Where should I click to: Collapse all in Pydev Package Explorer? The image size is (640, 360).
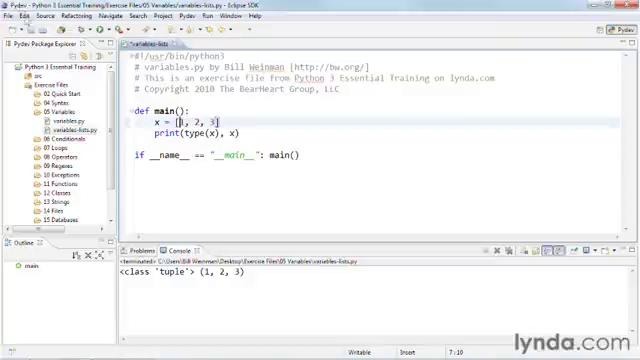tap(72, 56)
